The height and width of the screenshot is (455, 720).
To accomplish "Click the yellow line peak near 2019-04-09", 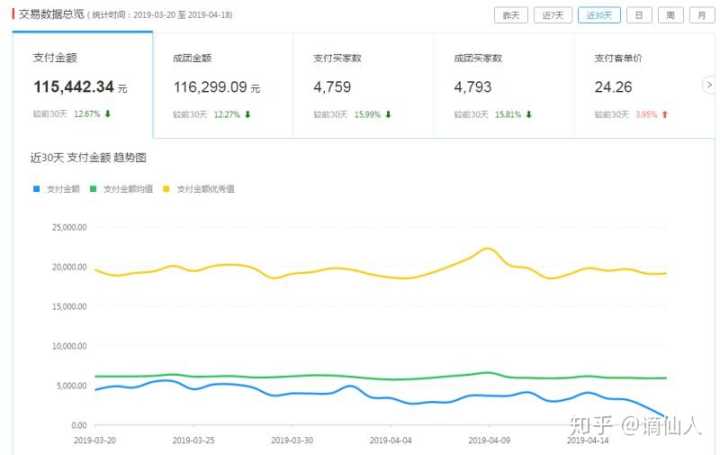I will pos(487,248).
